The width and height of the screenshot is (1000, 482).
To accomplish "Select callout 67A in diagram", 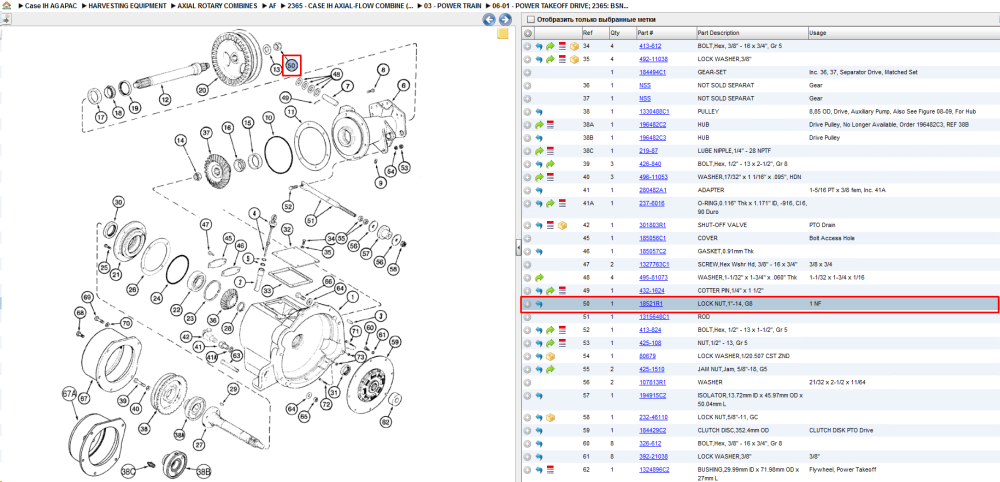I will coord(69,394).
